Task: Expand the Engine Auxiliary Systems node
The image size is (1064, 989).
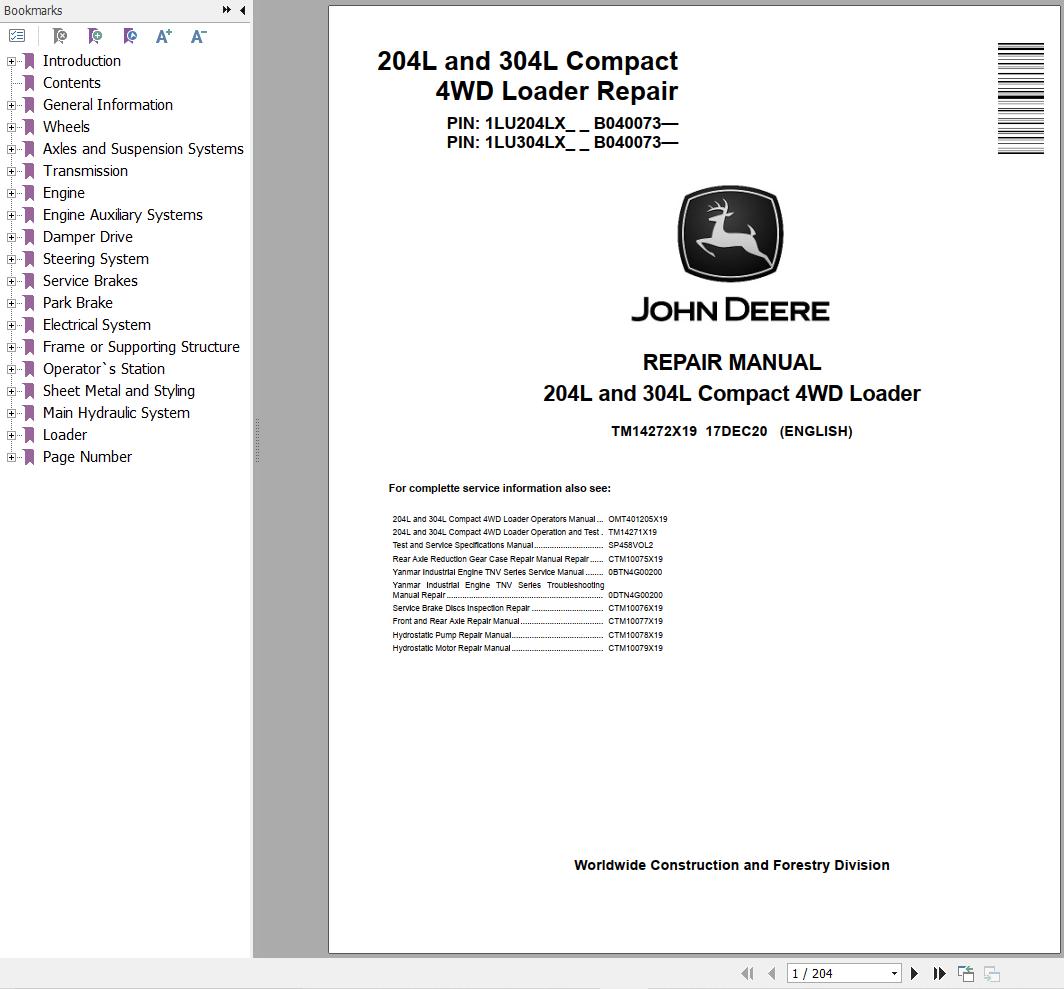Action: pos(11,215)
